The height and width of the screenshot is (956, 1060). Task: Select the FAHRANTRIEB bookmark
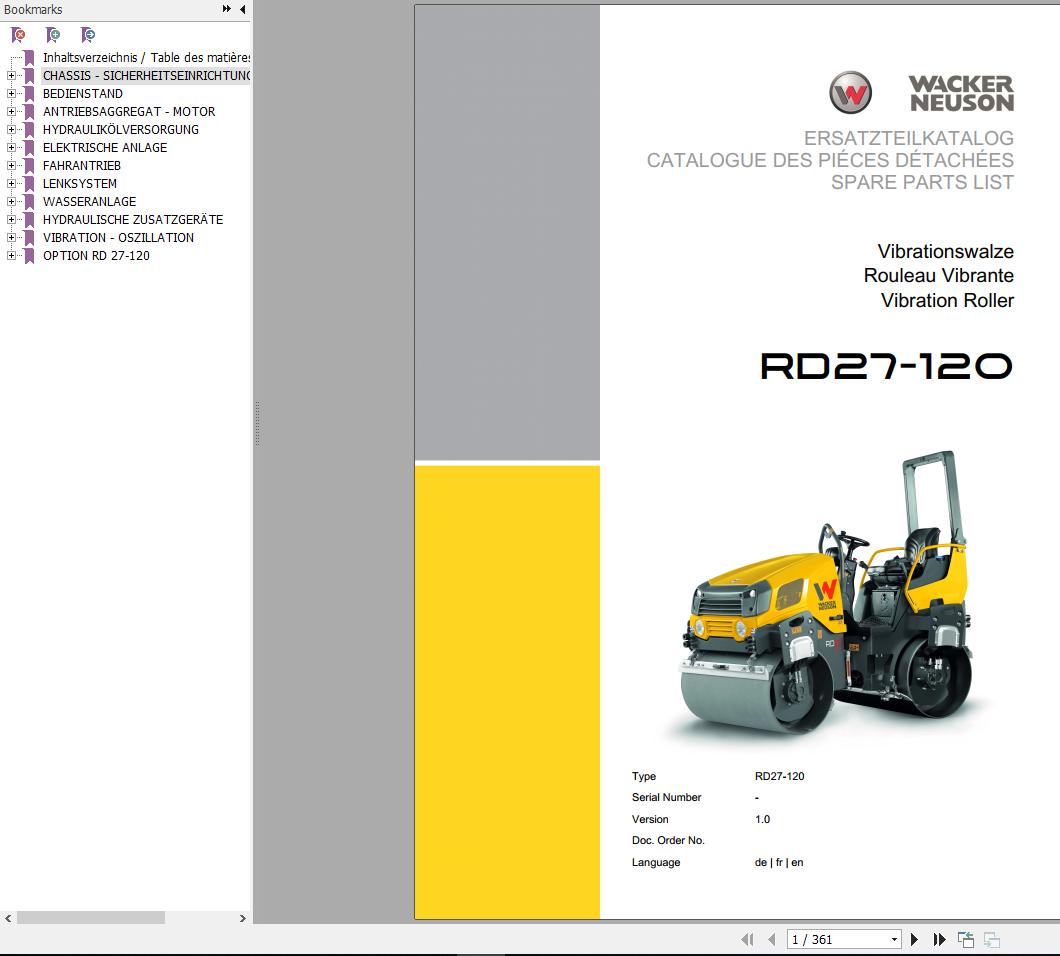click(x=82, y=166)
